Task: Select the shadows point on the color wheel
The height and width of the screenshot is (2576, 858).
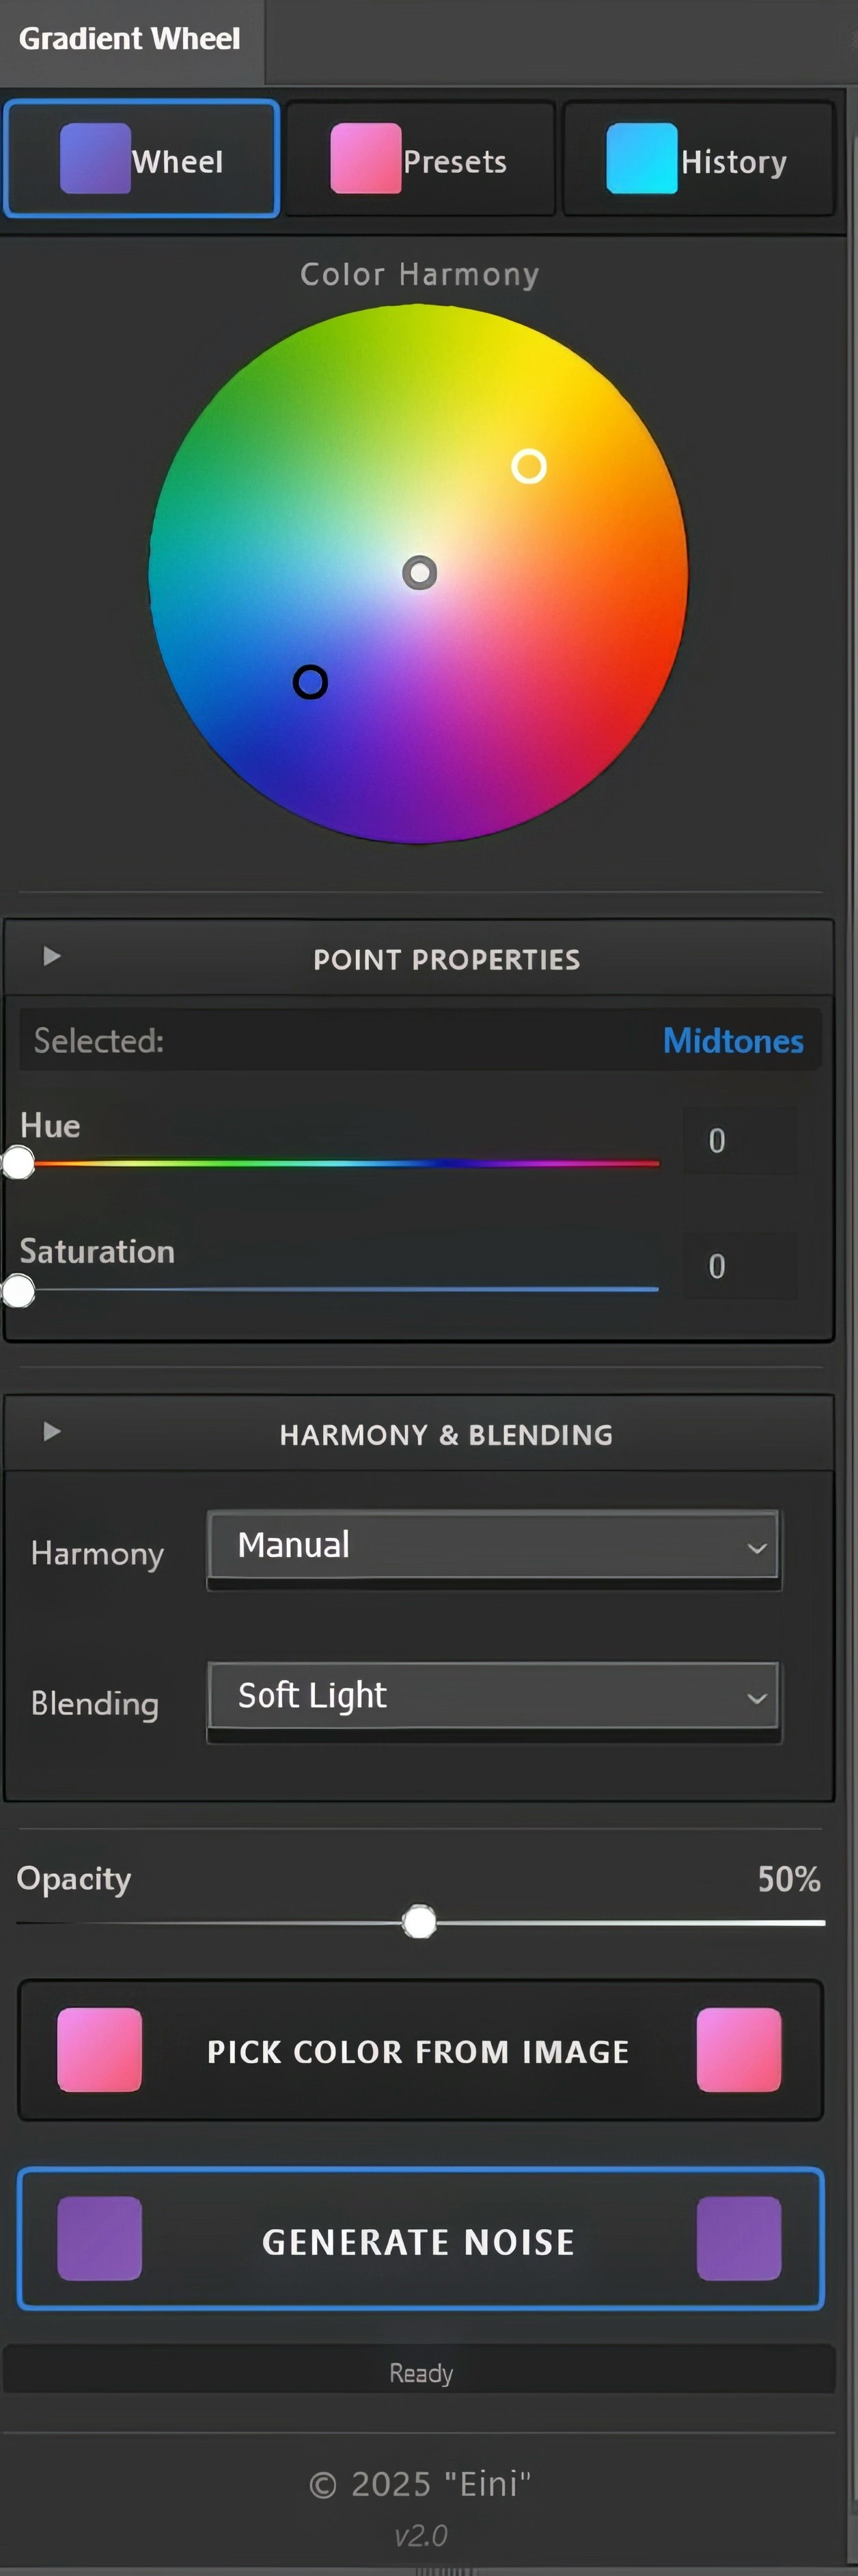Action: [x=310, y=682]
